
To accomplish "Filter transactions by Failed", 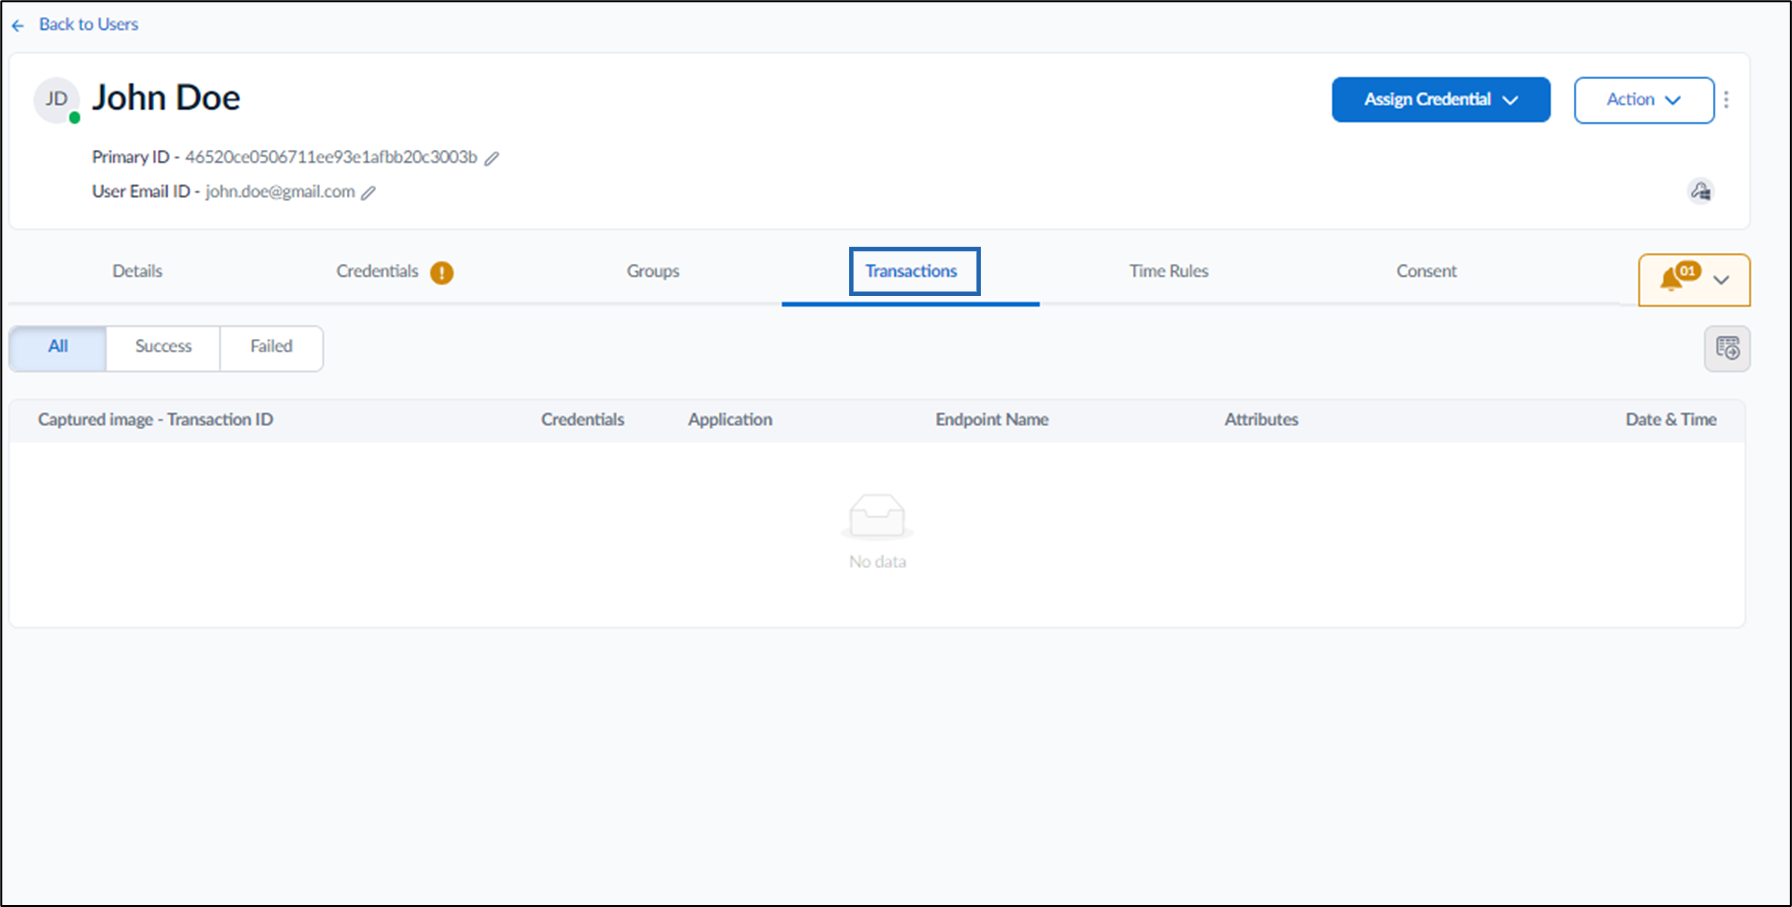I will pos(271,347).
